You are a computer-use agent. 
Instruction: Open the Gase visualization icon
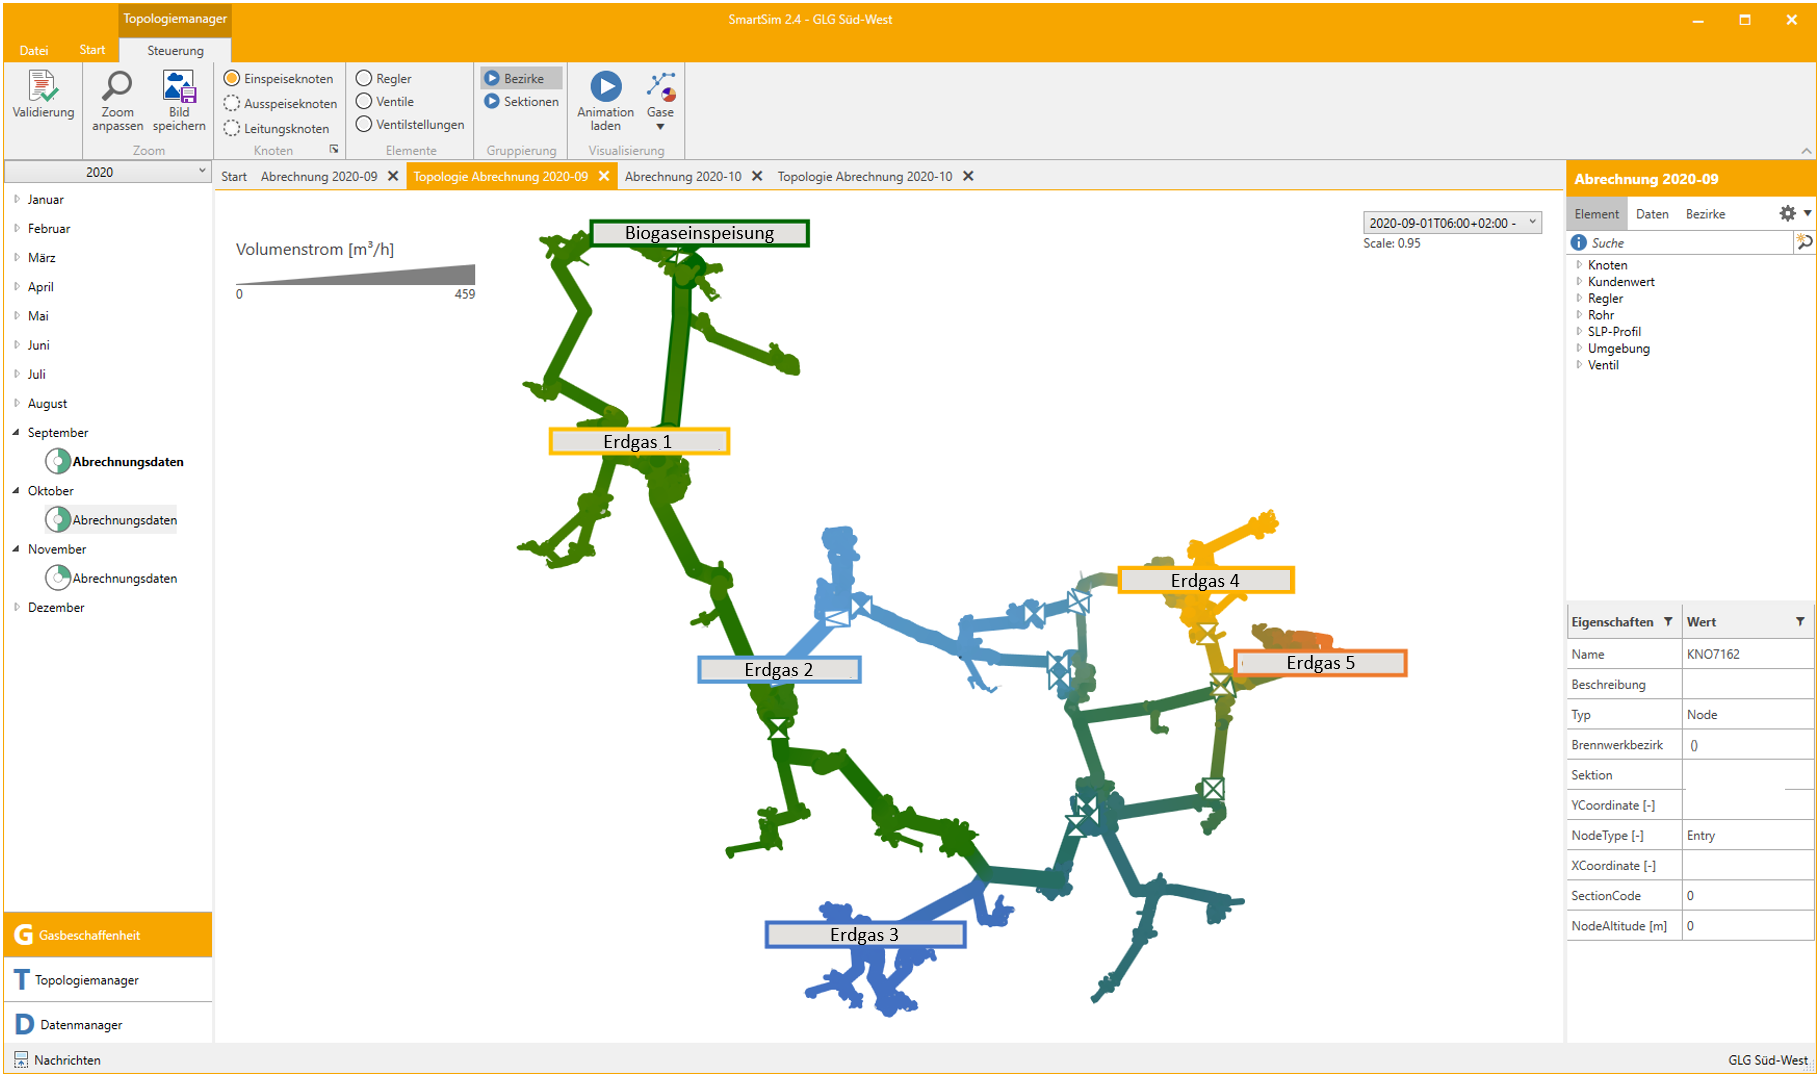pos(660,87)
